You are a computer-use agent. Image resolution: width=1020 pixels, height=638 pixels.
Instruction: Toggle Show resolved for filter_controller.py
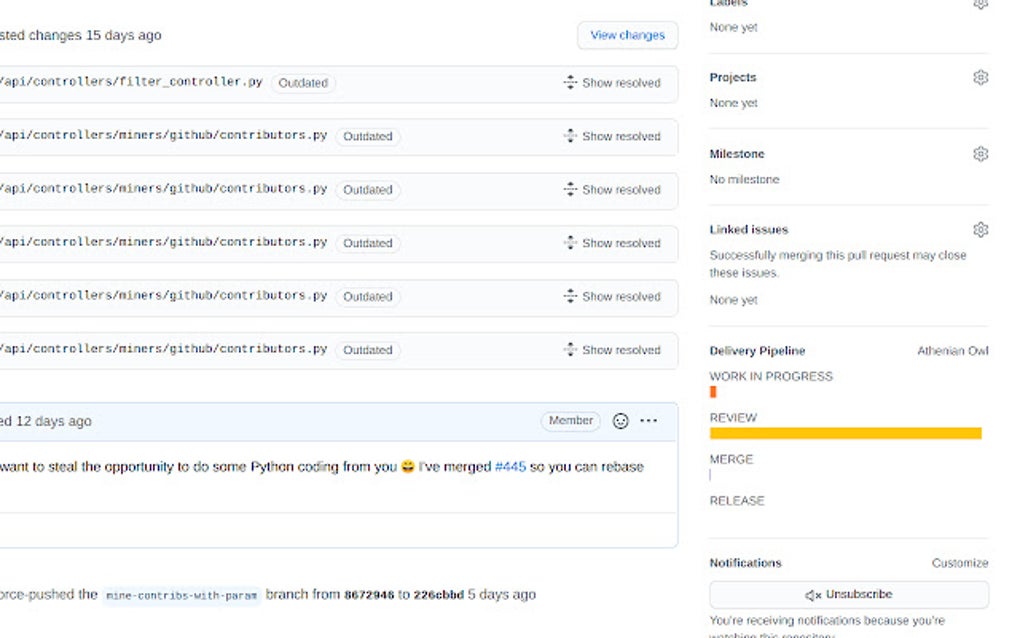point(622,83)
